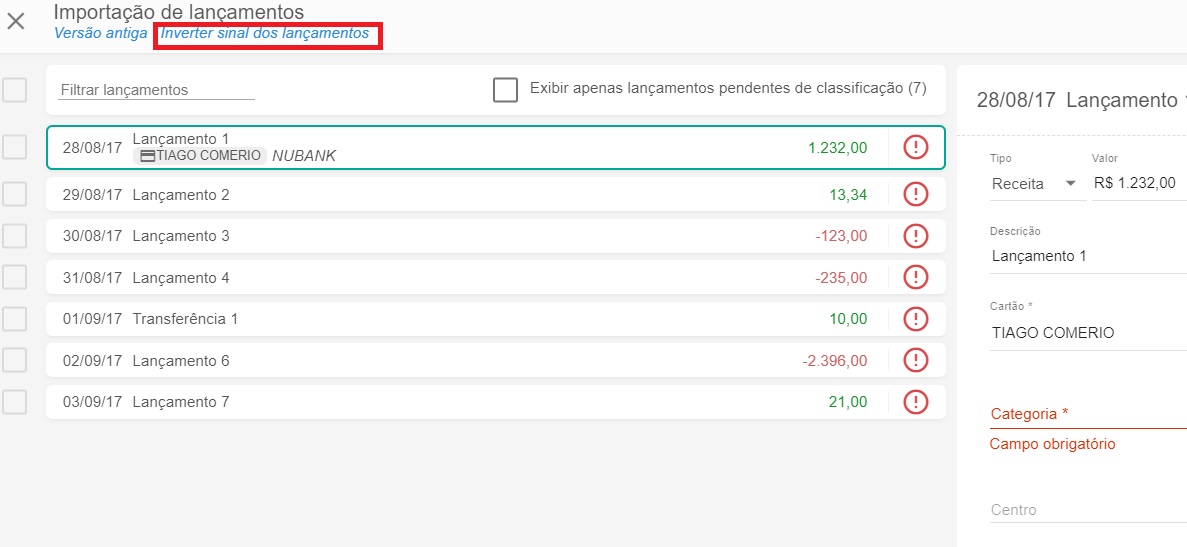Click 'Inverter sinal dos lançamentos' link
Image resolution: width=1187 pixels, height=547 pixels.
pyautogui.click(x=265, y=33)
